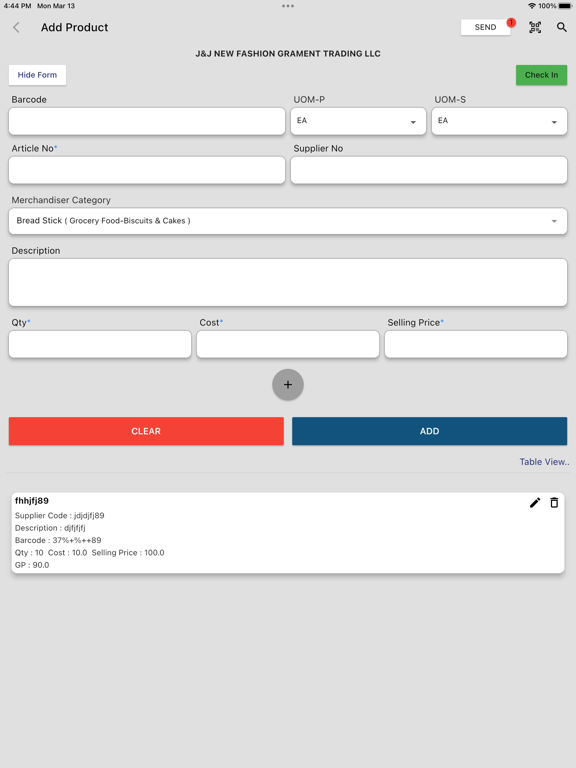This screenshot has width=576, height=768.
Task: Tap the Add Product page heading
Action: 74,27
